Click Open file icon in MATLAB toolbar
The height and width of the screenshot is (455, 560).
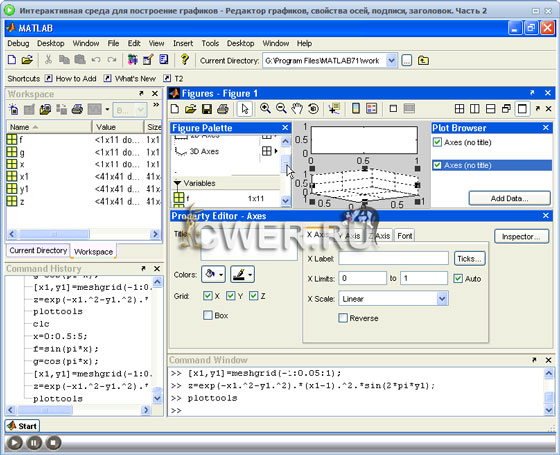point(27,60)
